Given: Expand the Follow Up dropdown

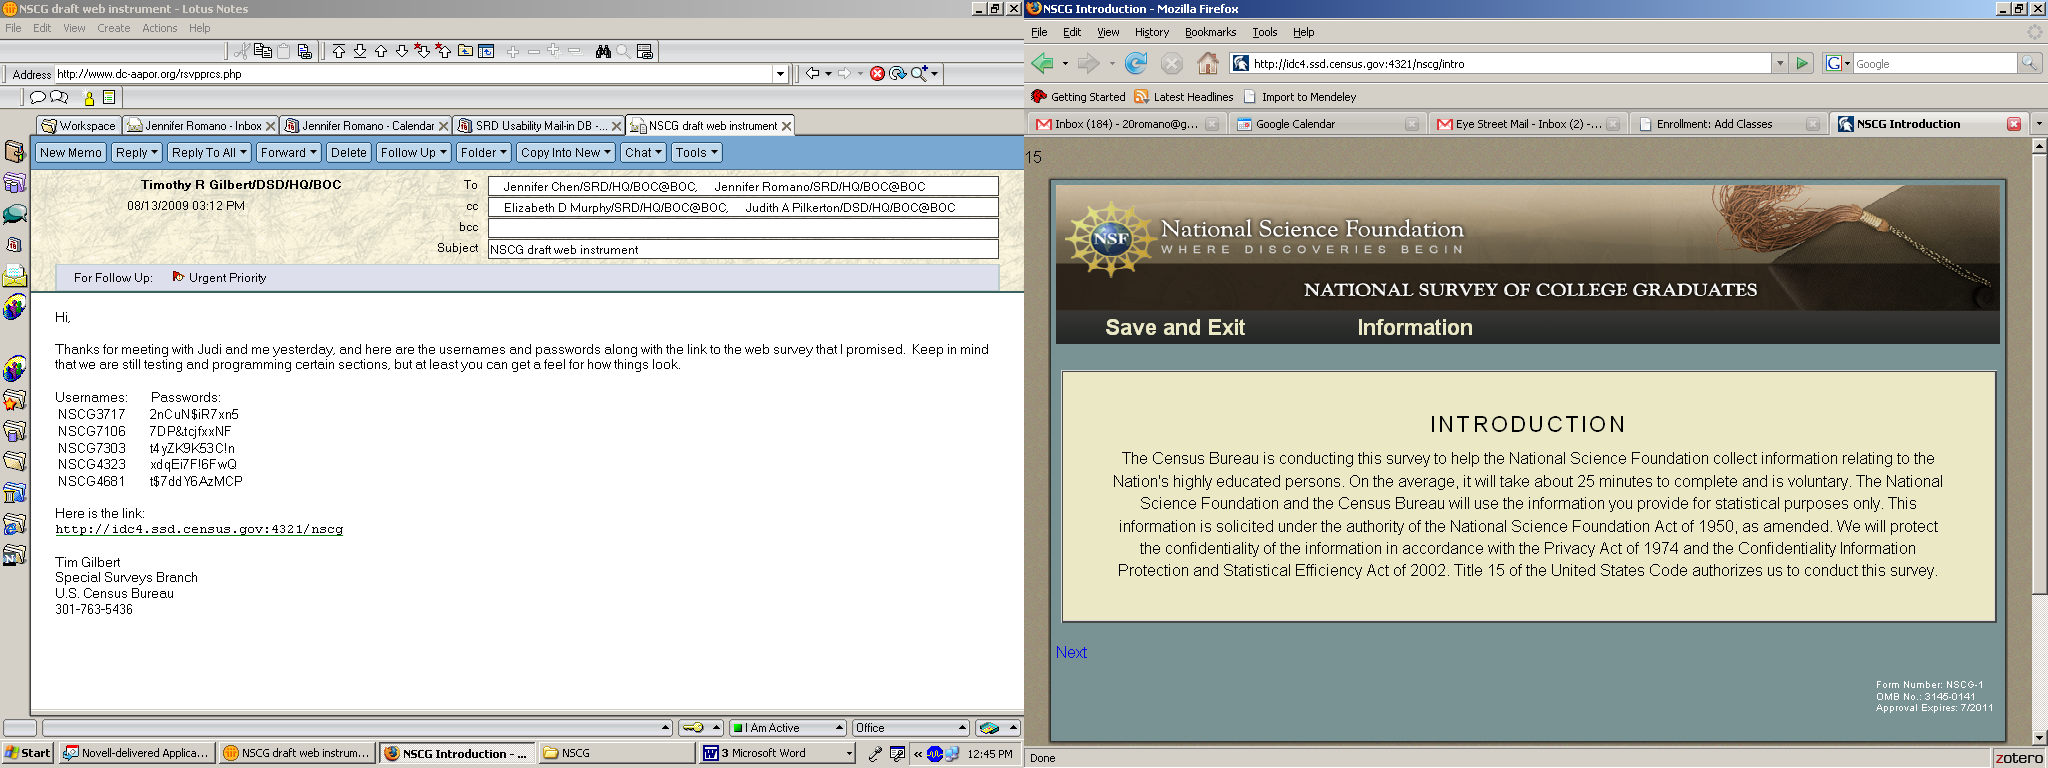Looking at the screenshot, I should [414, 153].
